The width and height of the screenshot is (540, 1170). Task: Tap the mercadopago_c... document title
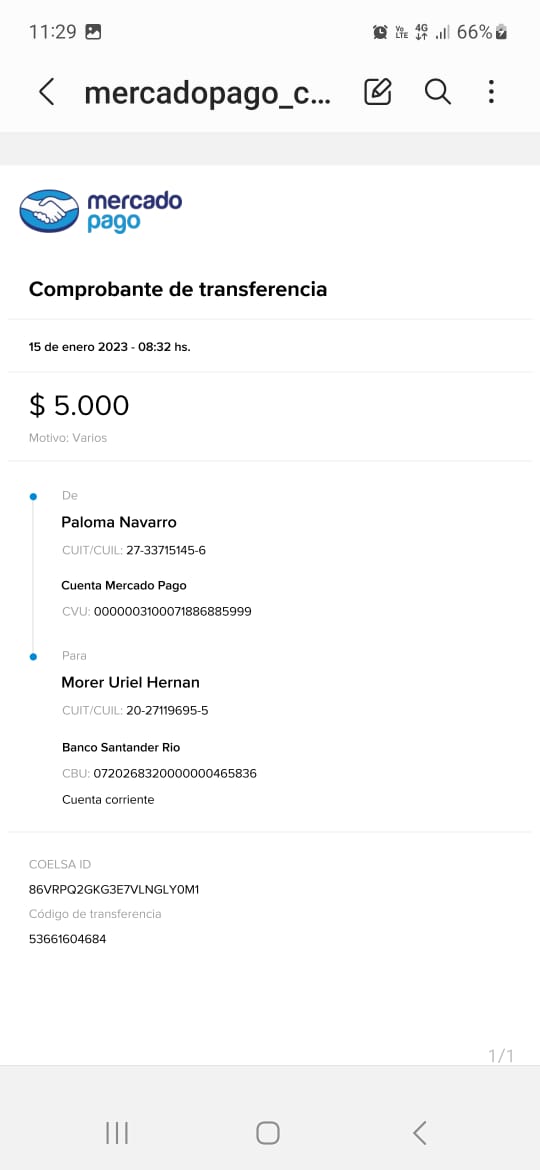208,93
